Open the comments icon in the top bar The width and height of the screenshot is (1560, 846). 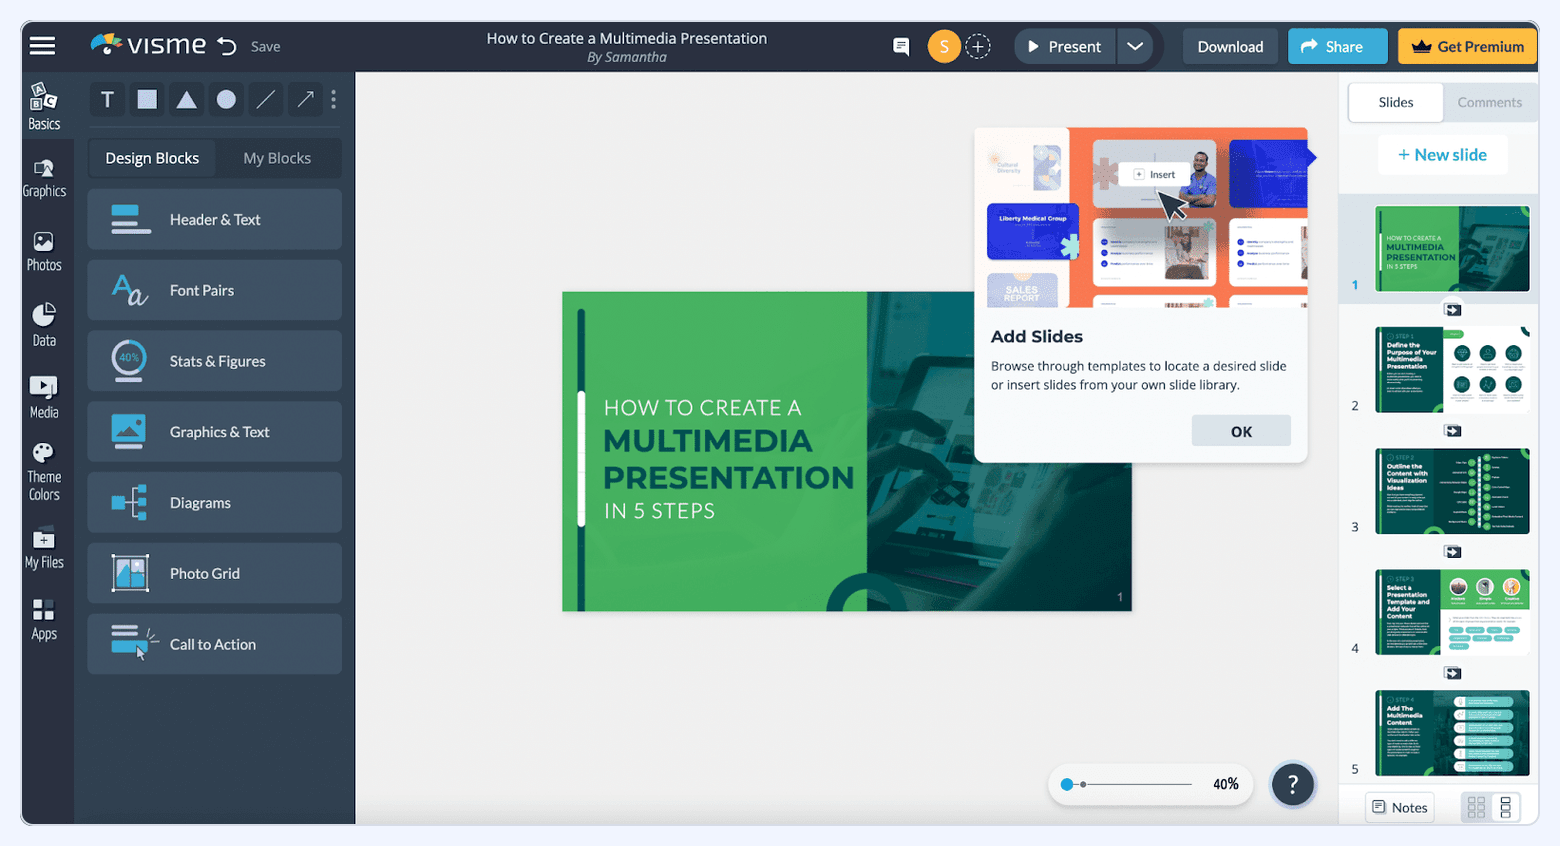pos(901,46)
